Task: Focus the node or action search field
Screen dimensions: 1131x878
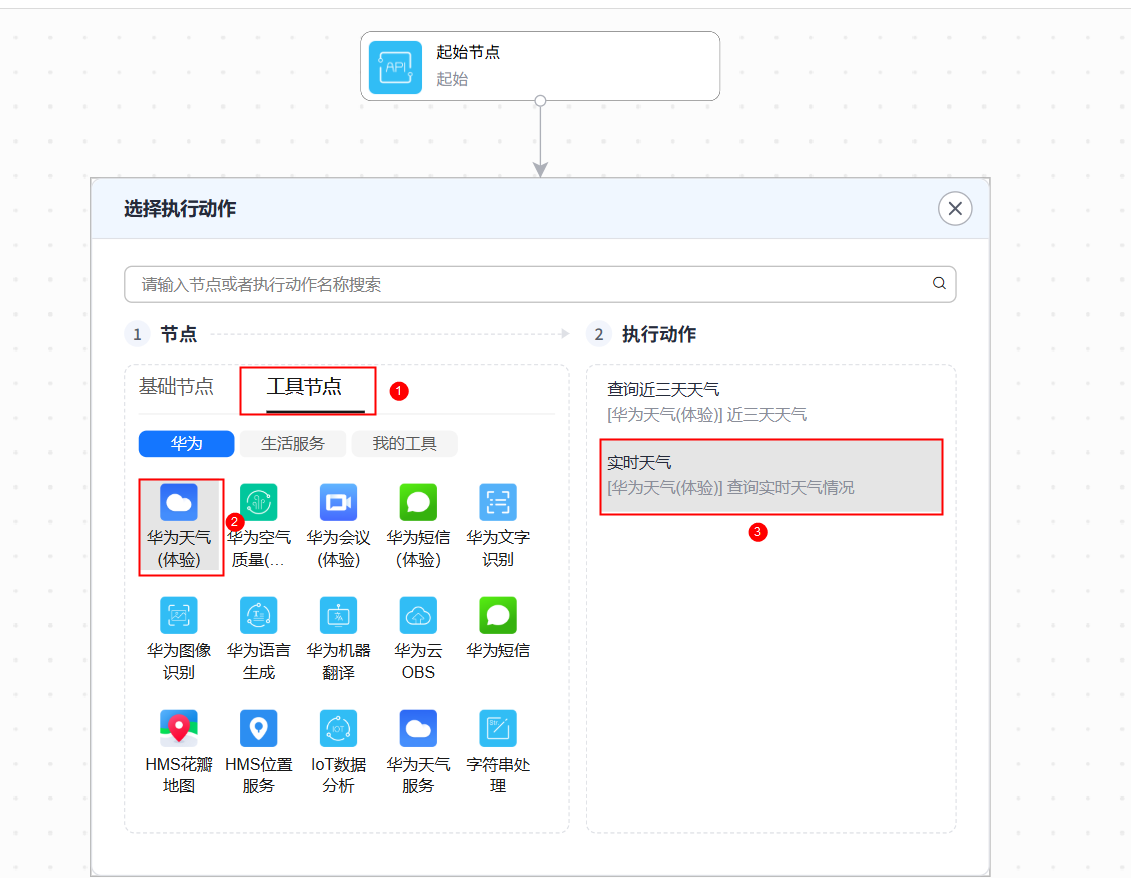Action: (540, 284)
